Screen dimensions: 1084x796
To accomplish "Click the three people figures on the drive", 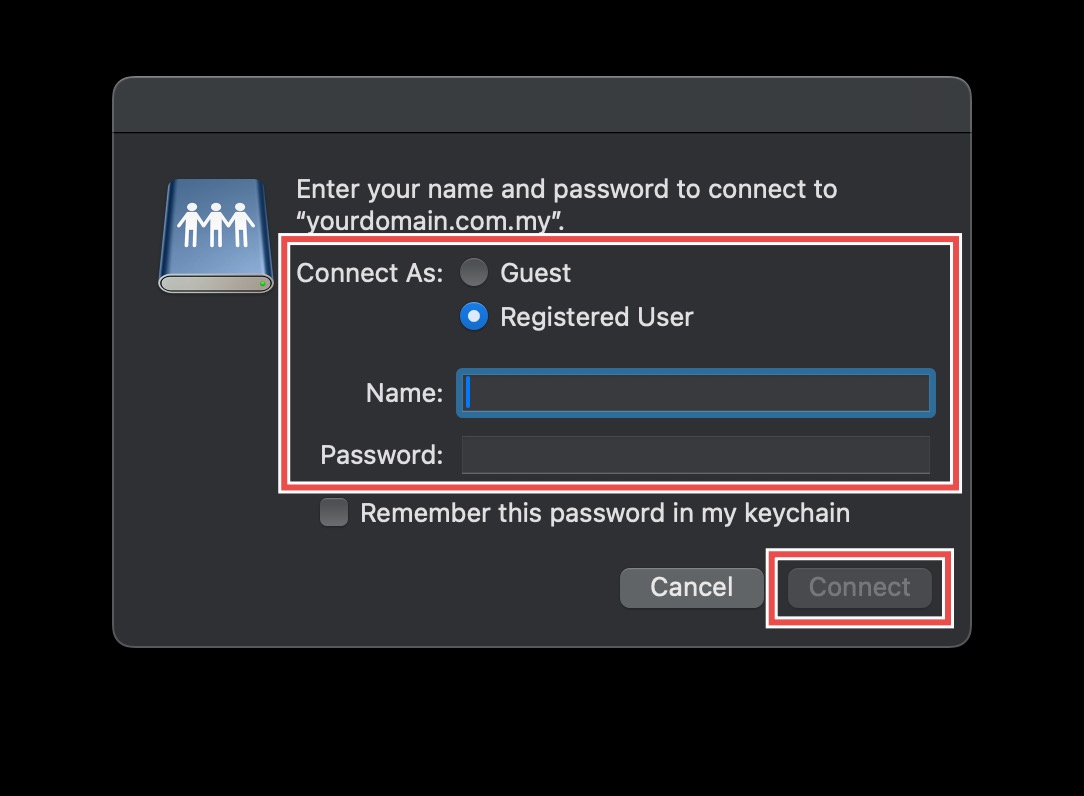I will pos(215,224).
